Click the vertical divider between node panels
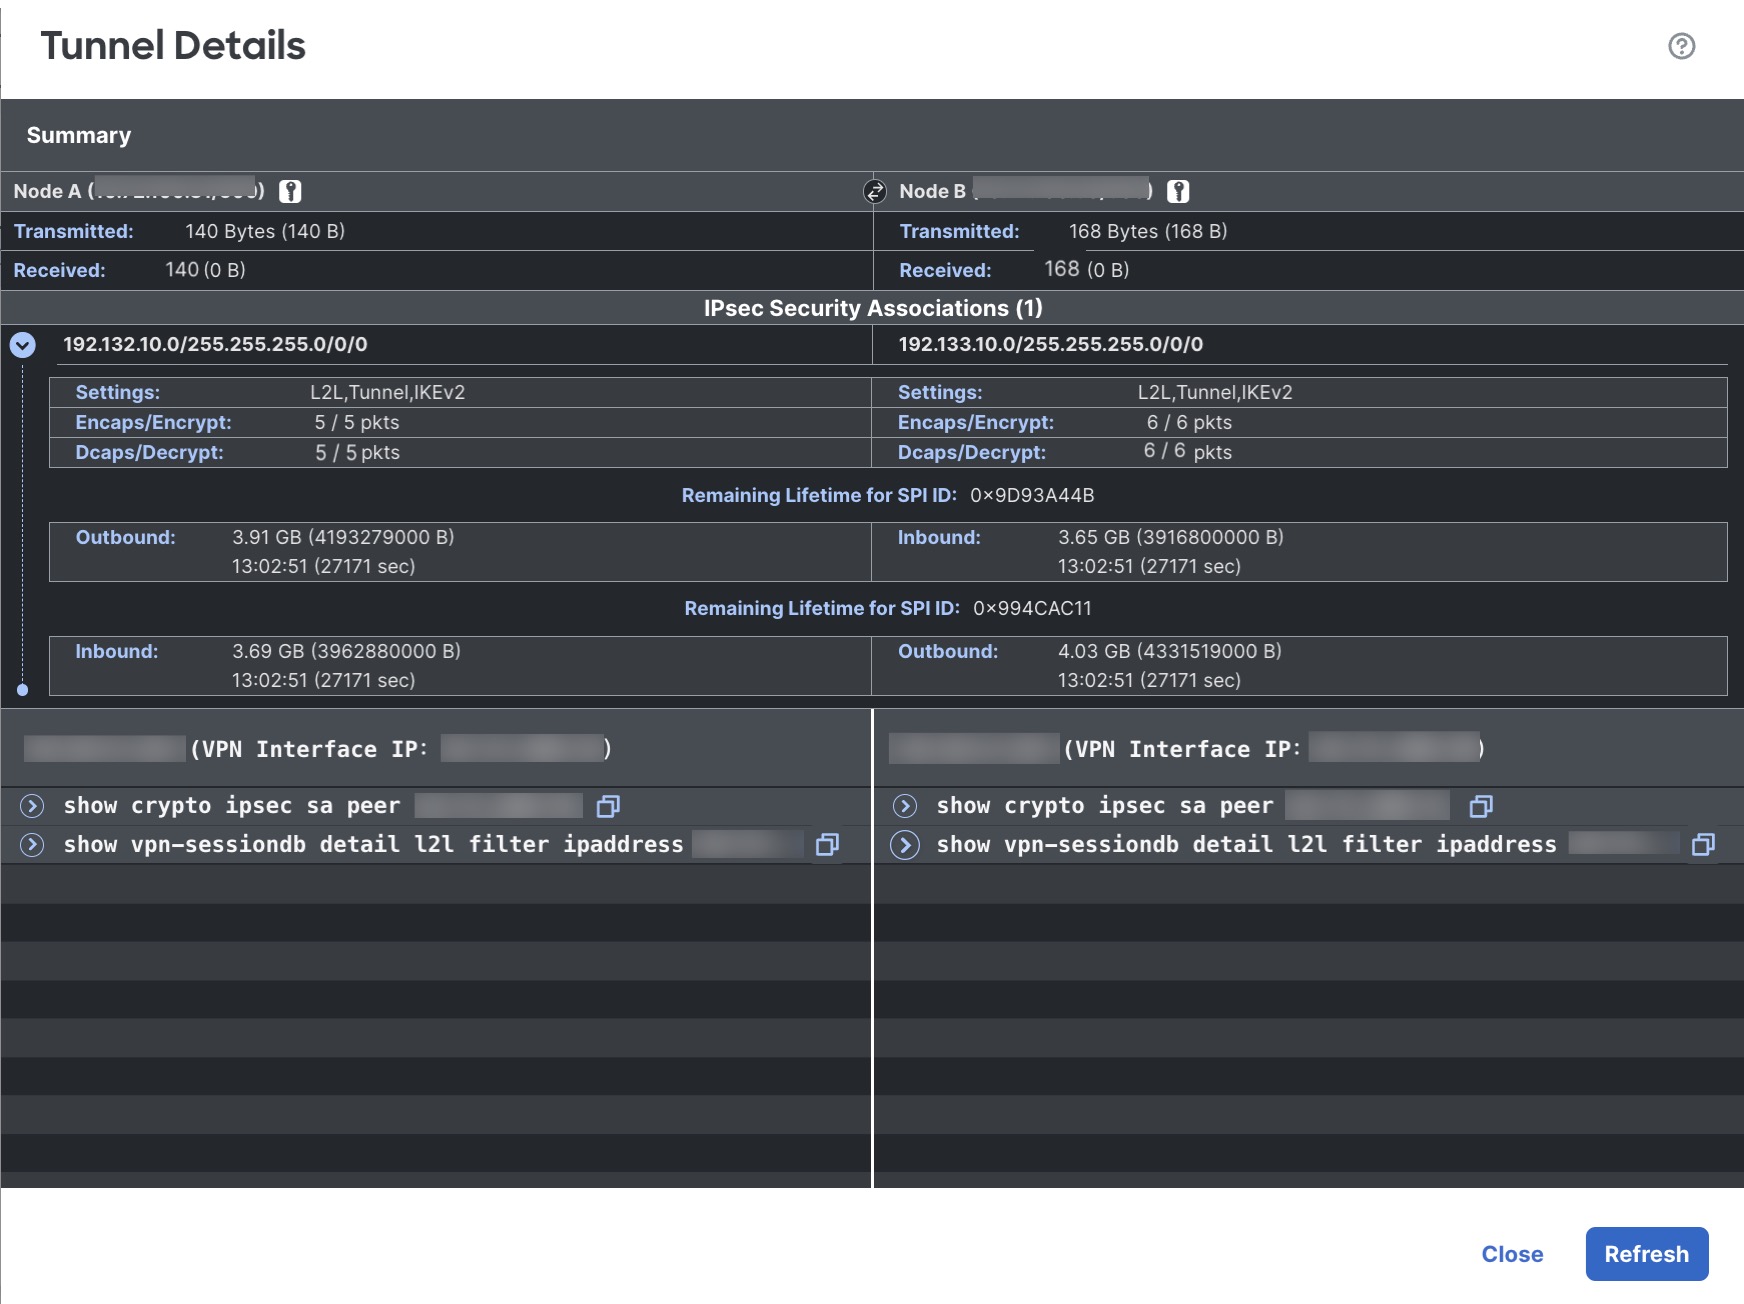This screenshot has height=1304, width=1744. point(872,1000)
